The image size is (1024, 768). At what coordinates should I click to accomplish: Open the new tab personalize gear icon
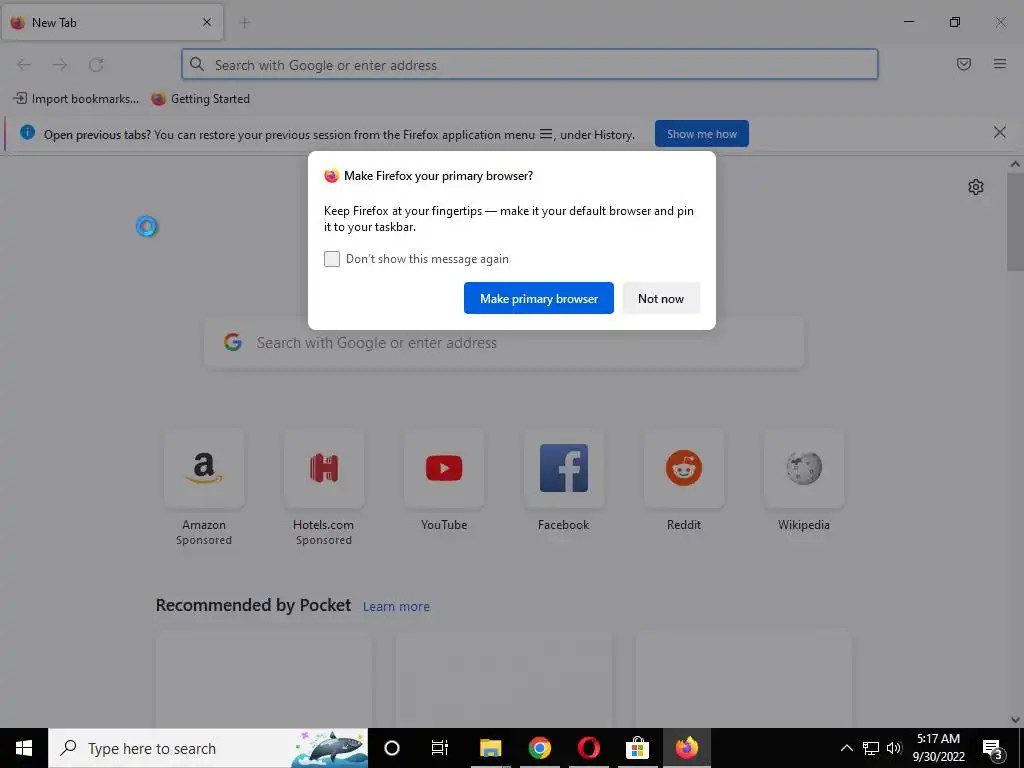coord(976,187)
